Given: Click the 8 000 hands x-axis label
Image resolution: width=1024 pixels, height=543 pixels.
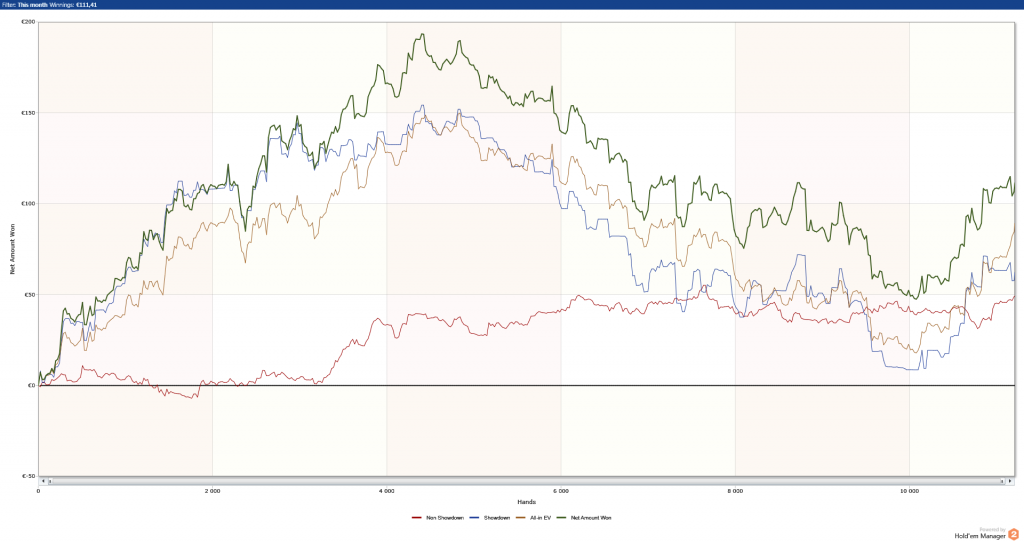Looking at the screenshot, I should 735,491.
